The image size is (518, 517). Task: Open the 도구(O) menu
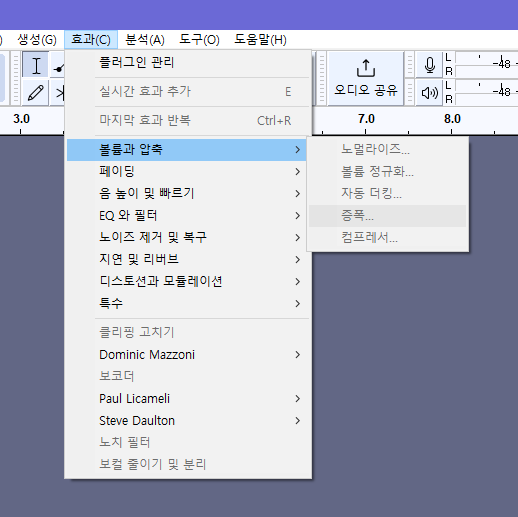click(x=199, y=40)
